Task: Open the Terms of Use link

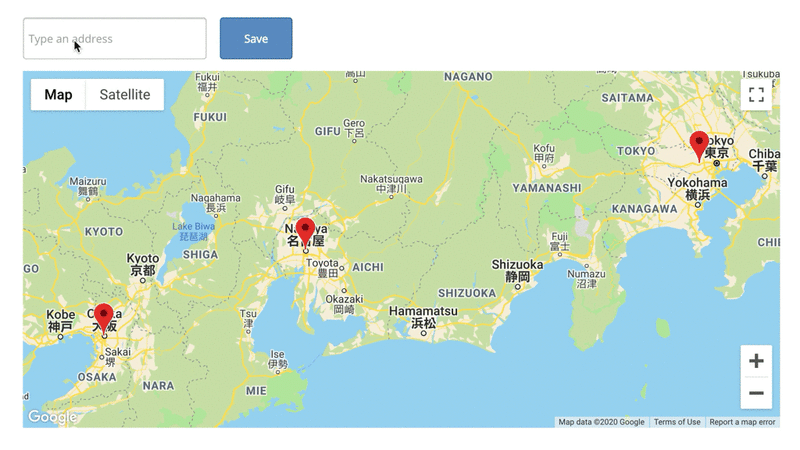Action: pos(677,422)
